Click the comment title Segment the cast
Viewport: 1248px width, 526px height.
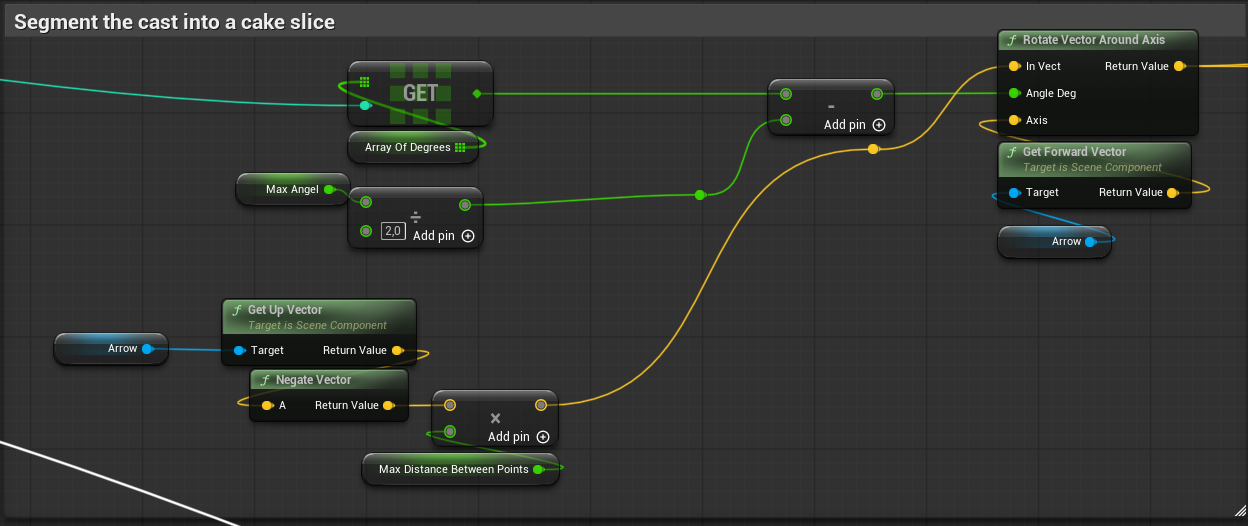pos(175,22)
